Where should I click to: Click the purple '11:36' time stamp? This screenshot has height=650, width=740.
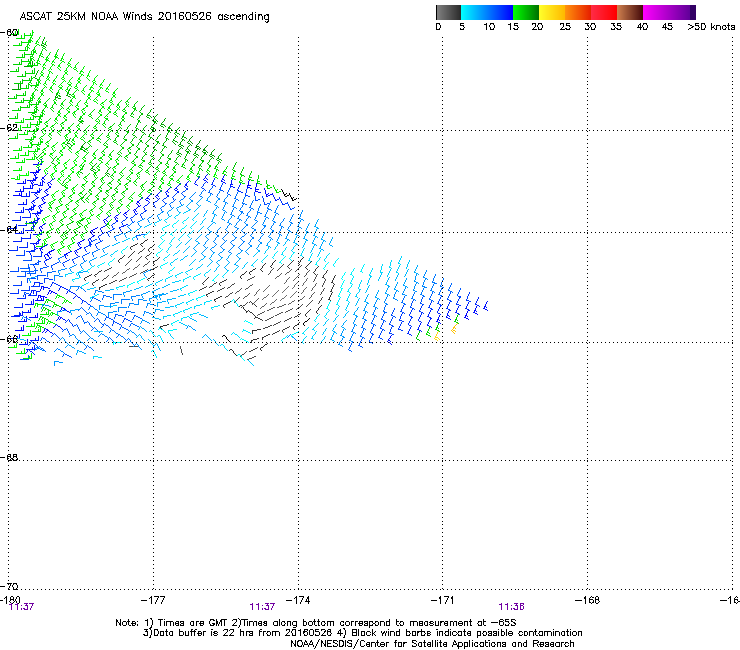[x=512, y=607]
